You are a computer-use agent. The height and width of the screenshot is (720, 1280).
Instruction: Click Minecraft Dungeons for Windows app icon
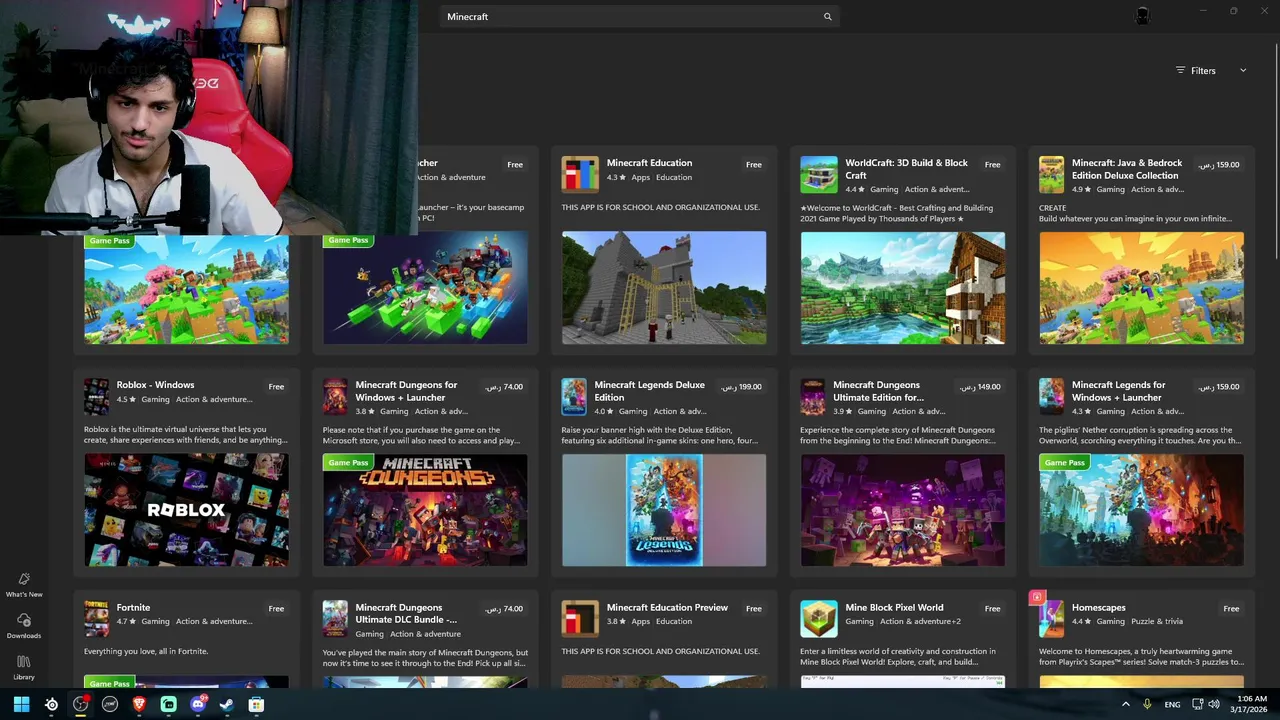(335, 396)
